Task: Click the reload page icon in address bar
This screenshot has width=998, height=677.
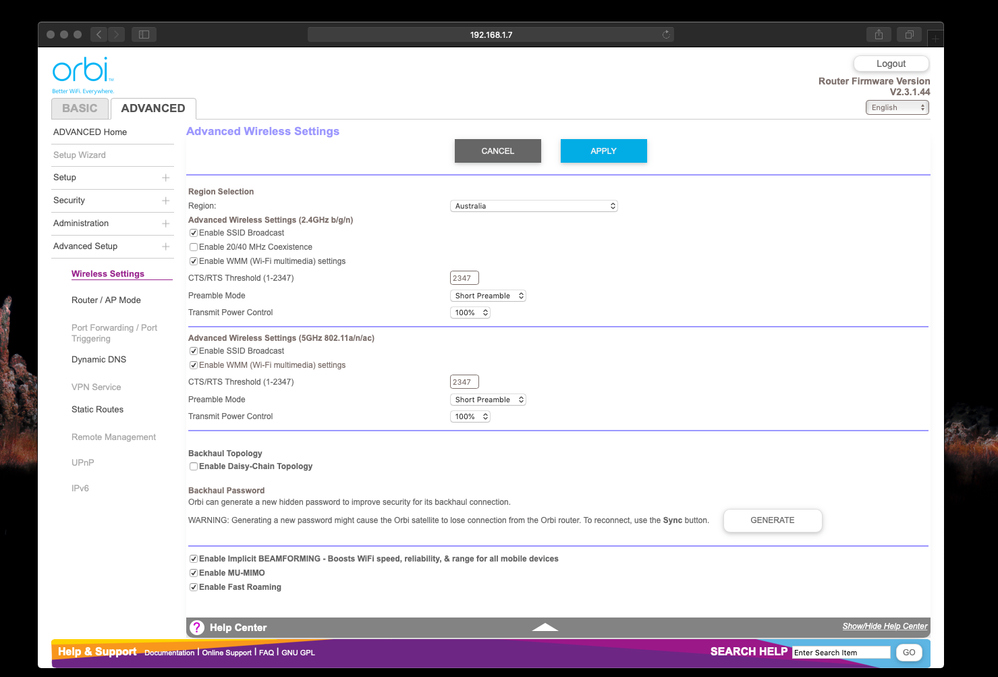Action: (666, 34)
